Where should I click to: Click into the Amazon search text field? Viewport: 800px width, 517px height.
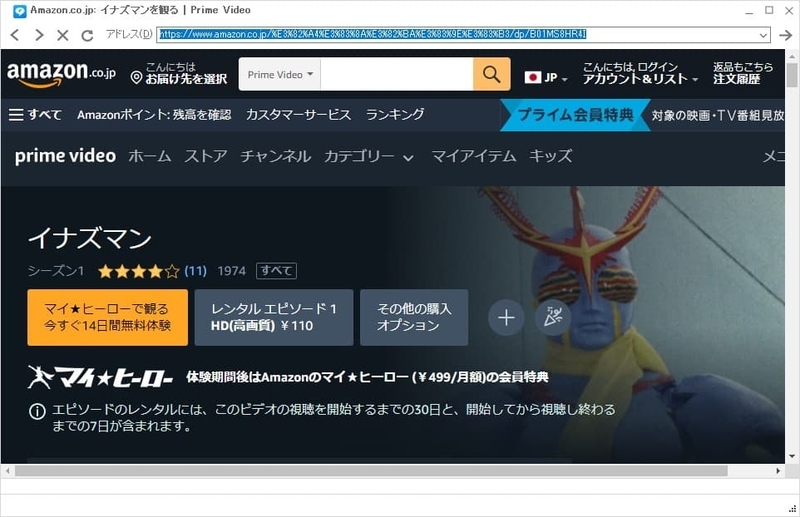click(x=397, y=75)
